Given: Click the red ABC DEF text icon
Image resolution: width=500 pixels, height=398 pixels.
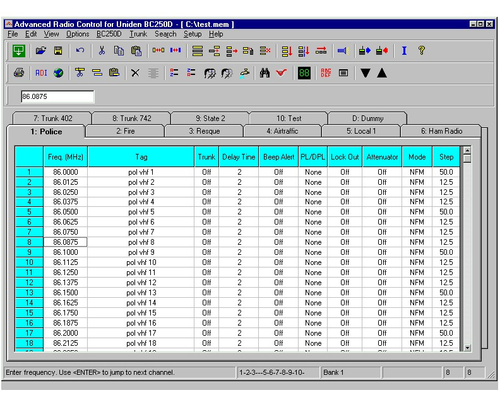Looking at the screenshot, I should [x=326, y=73].
